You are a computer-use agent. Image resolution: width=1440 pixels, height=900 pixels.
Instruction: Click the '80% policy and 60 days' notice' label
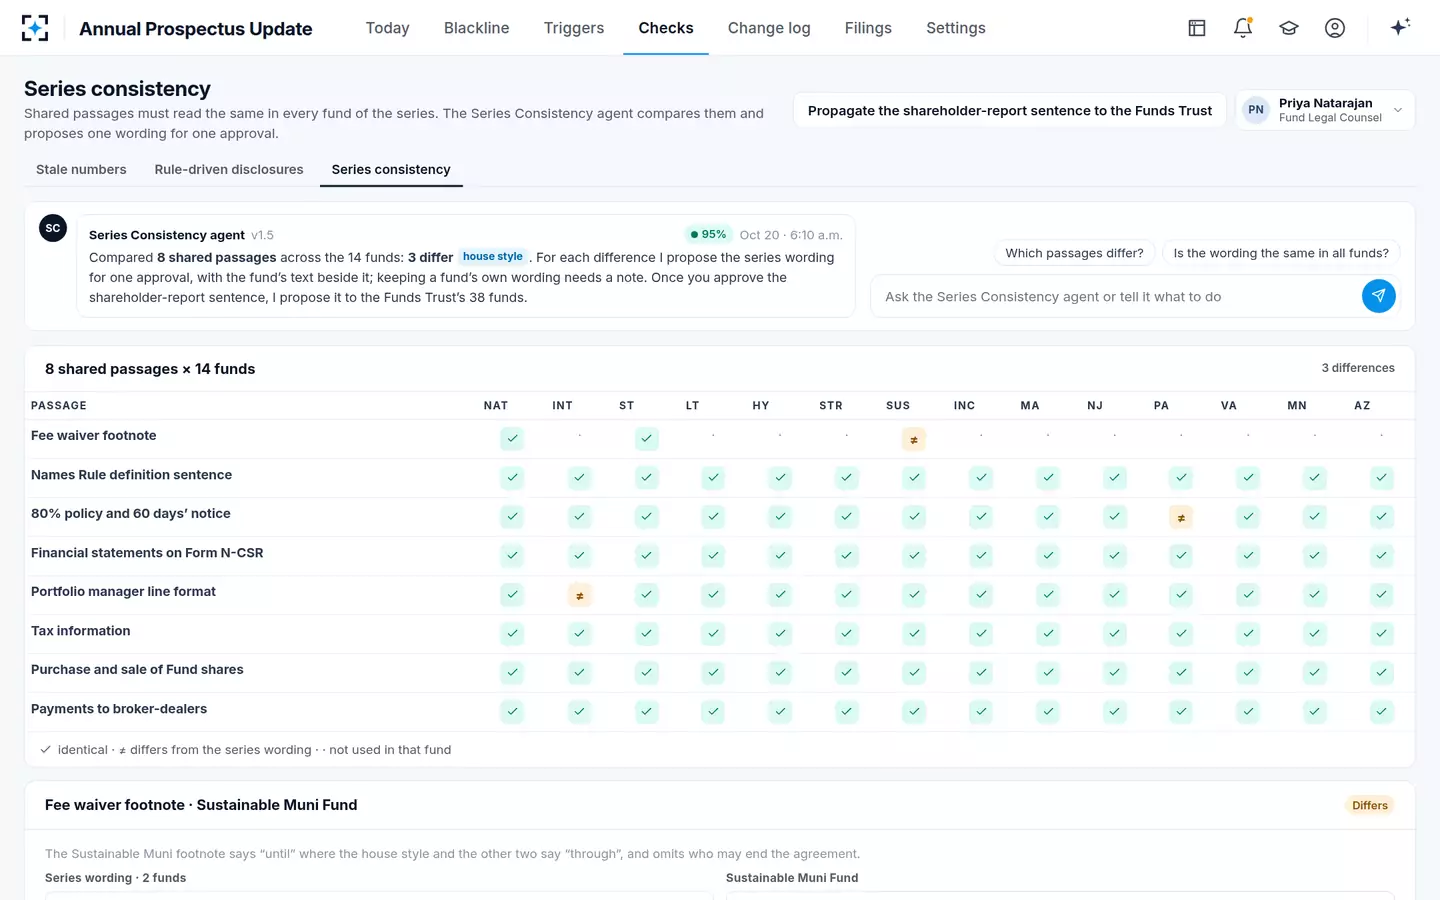(131, 513)
